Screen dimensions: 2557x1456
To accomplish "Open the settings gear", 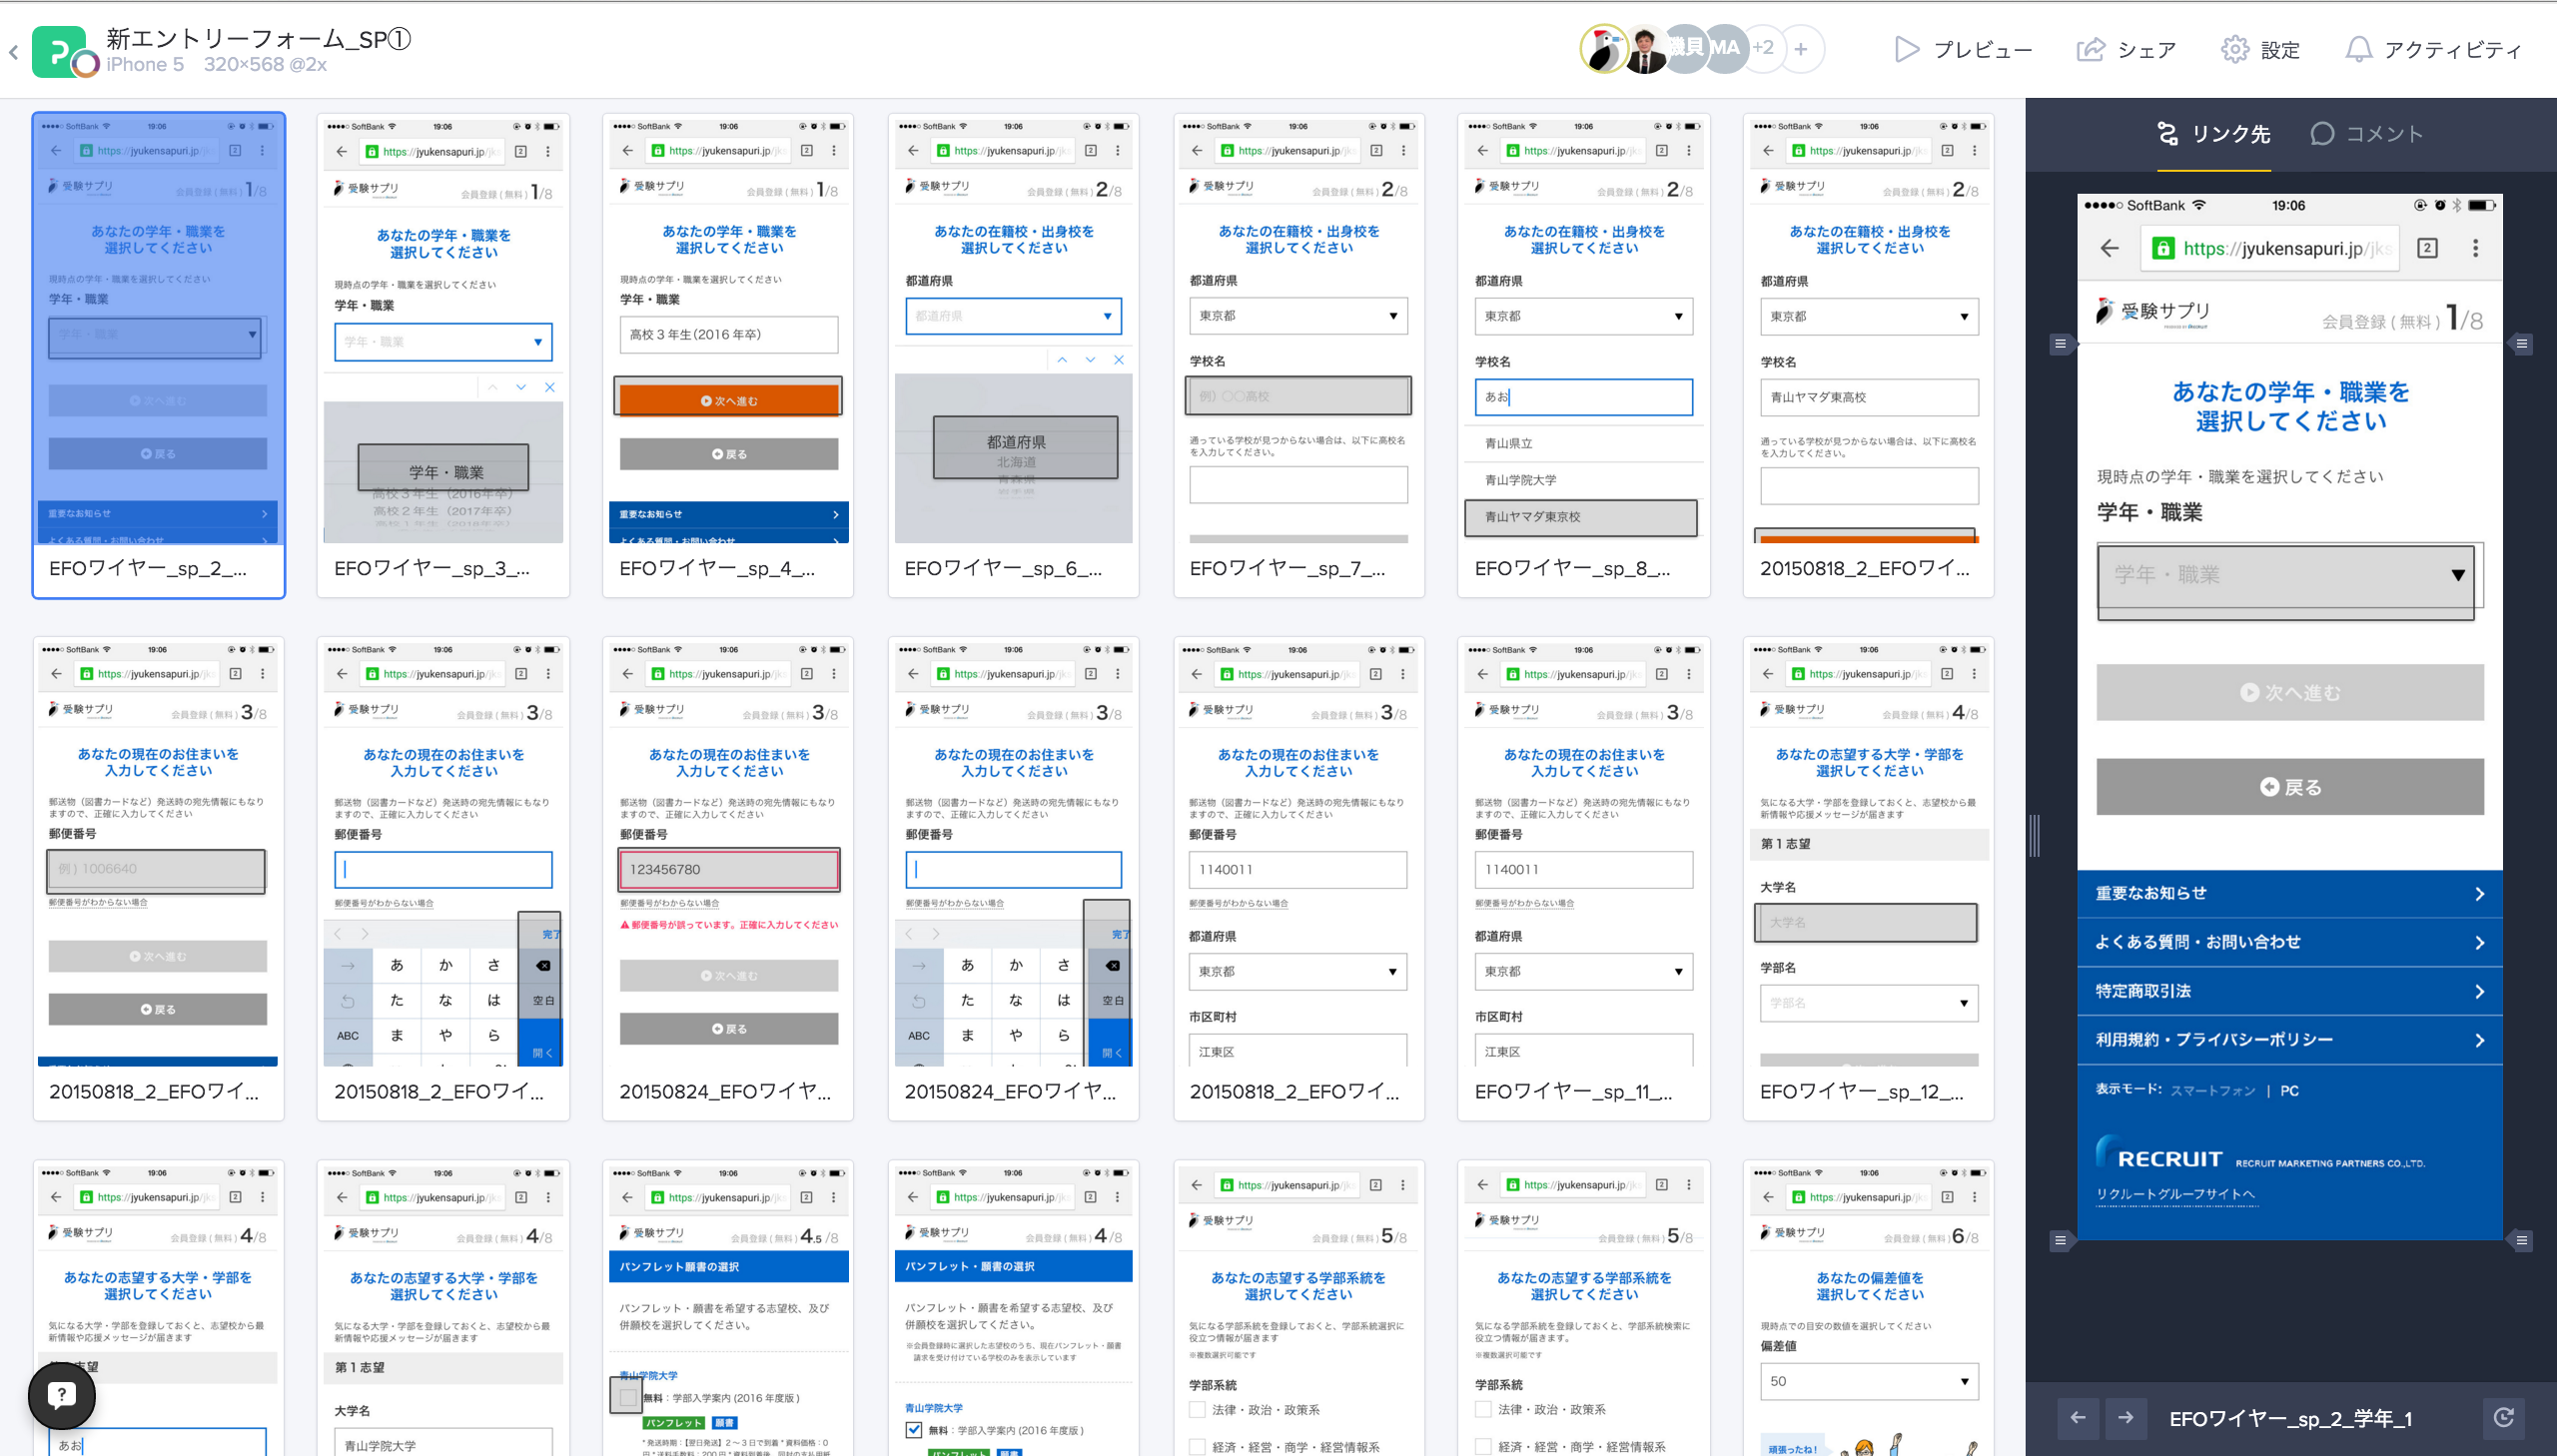I will [2234, 49].
